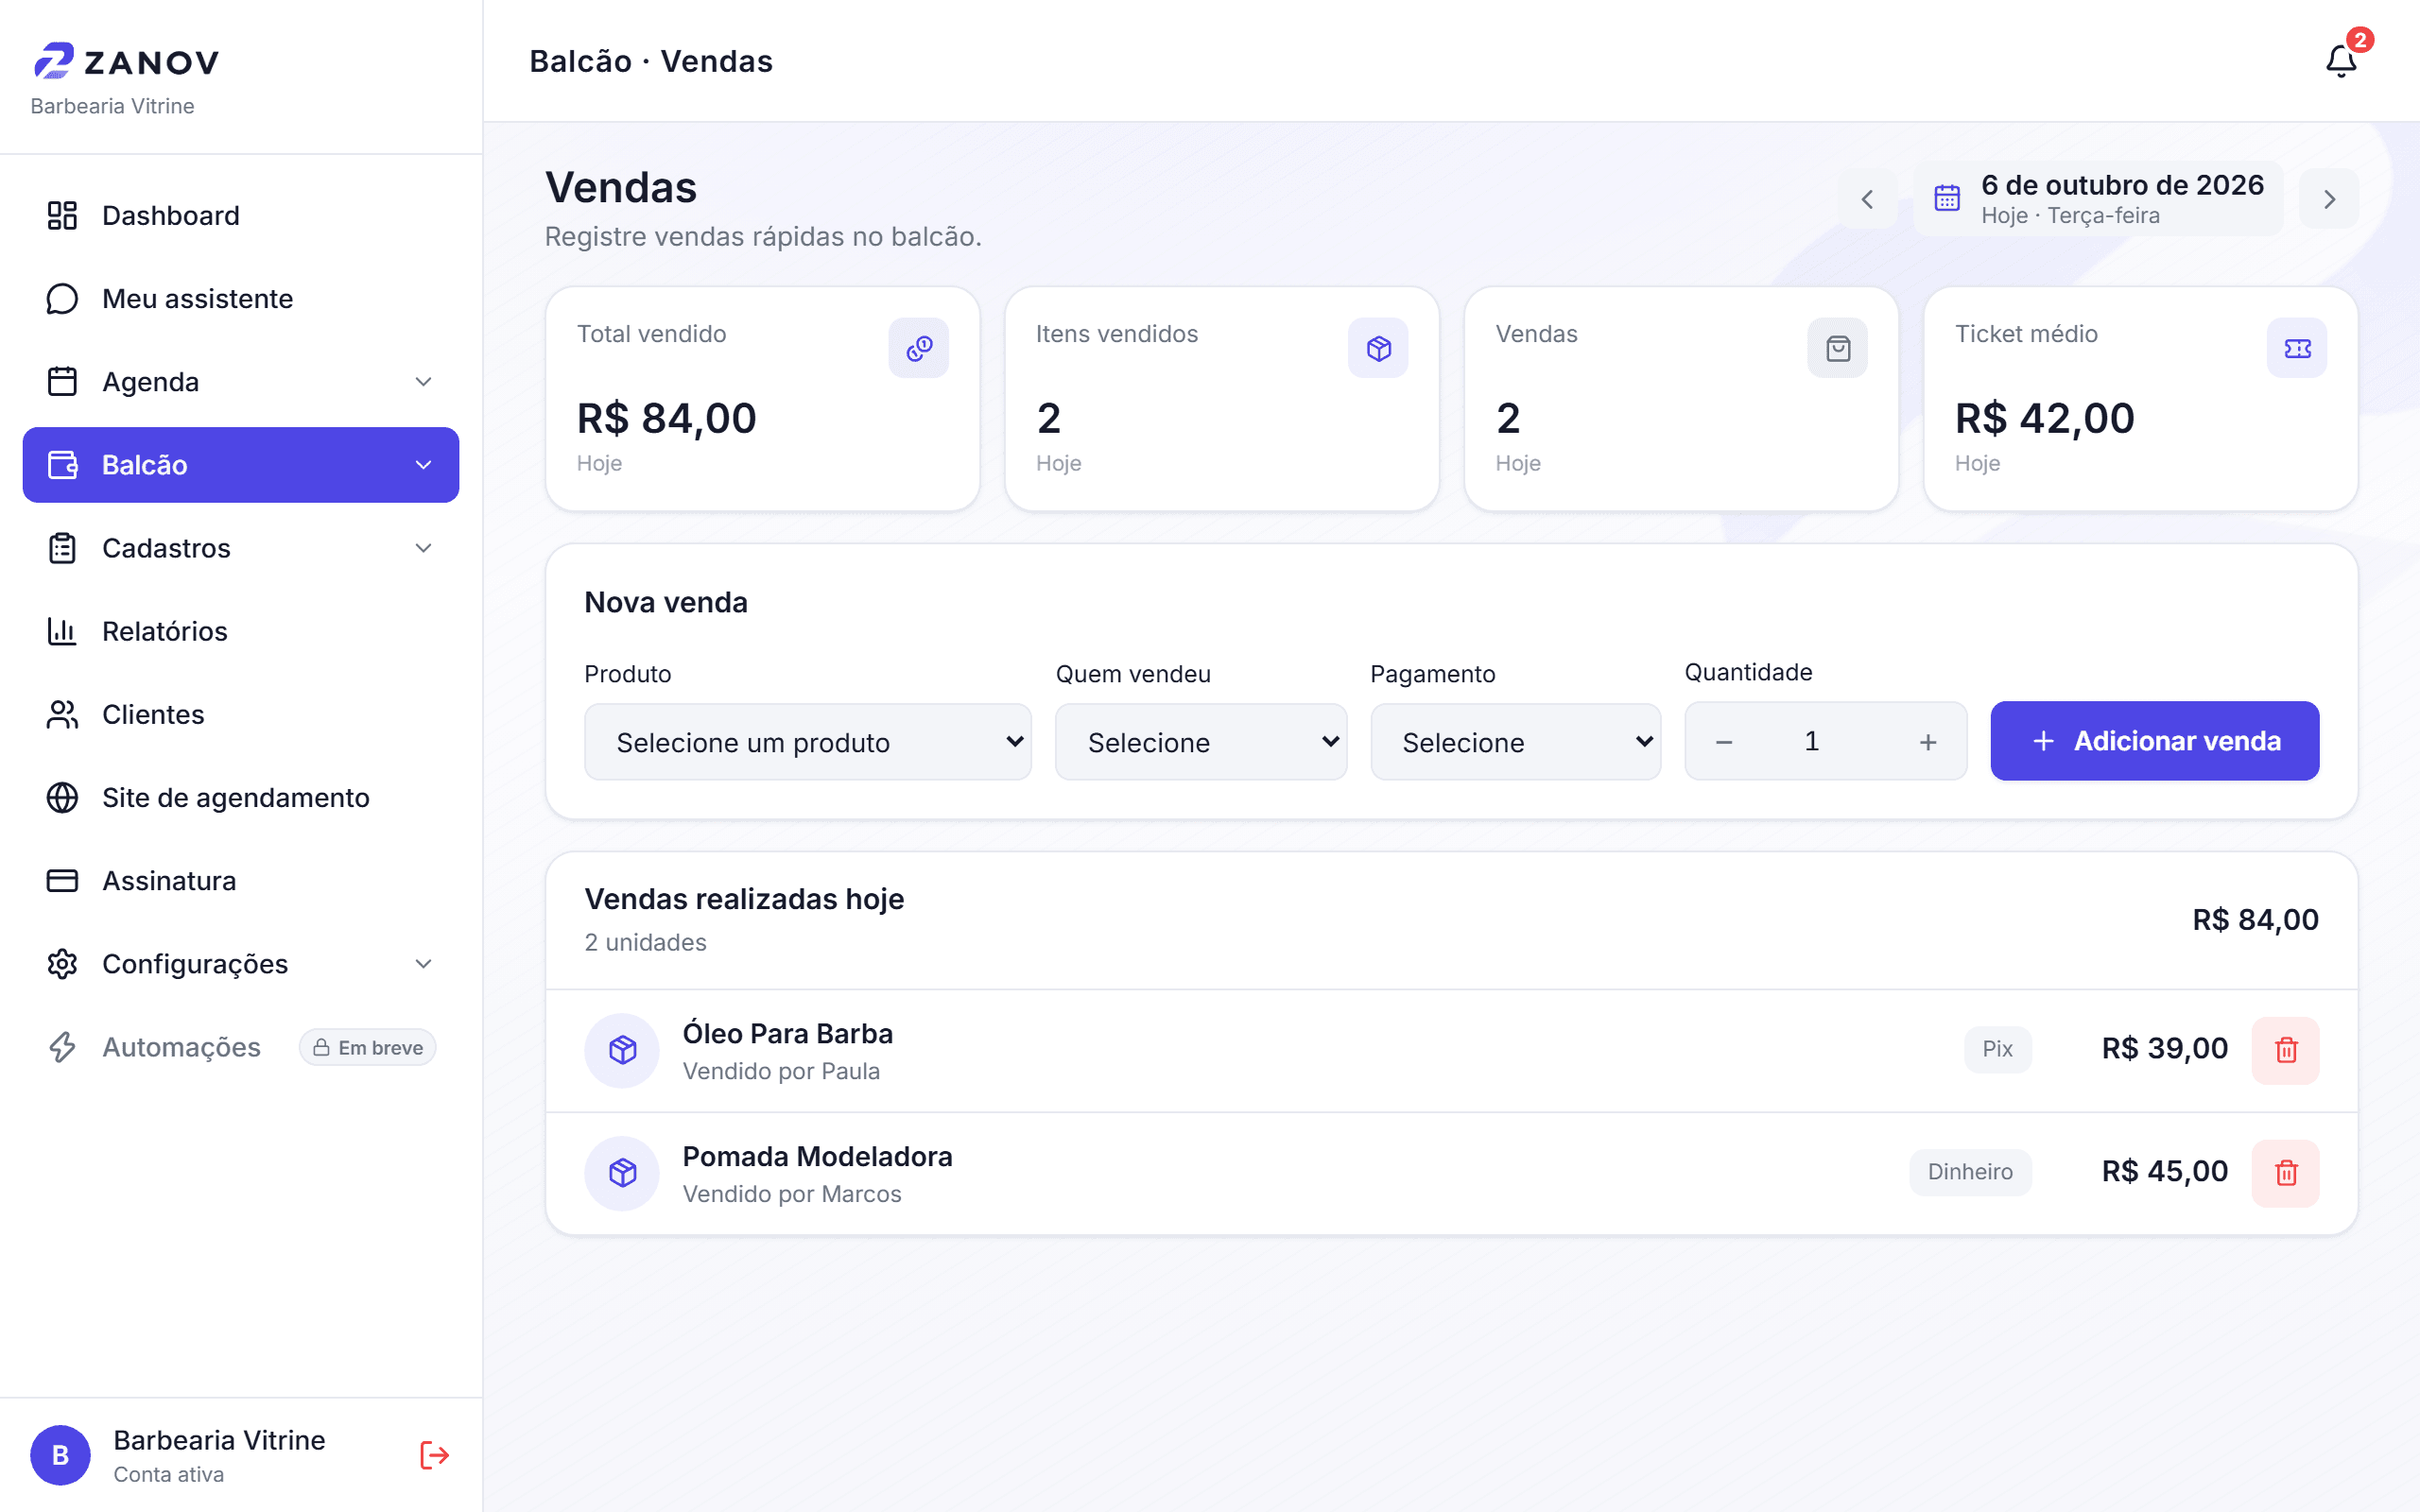The image size is (2420, 1512).
Task: Expand the Agenda menu chevron
Action: pos(423,382)
